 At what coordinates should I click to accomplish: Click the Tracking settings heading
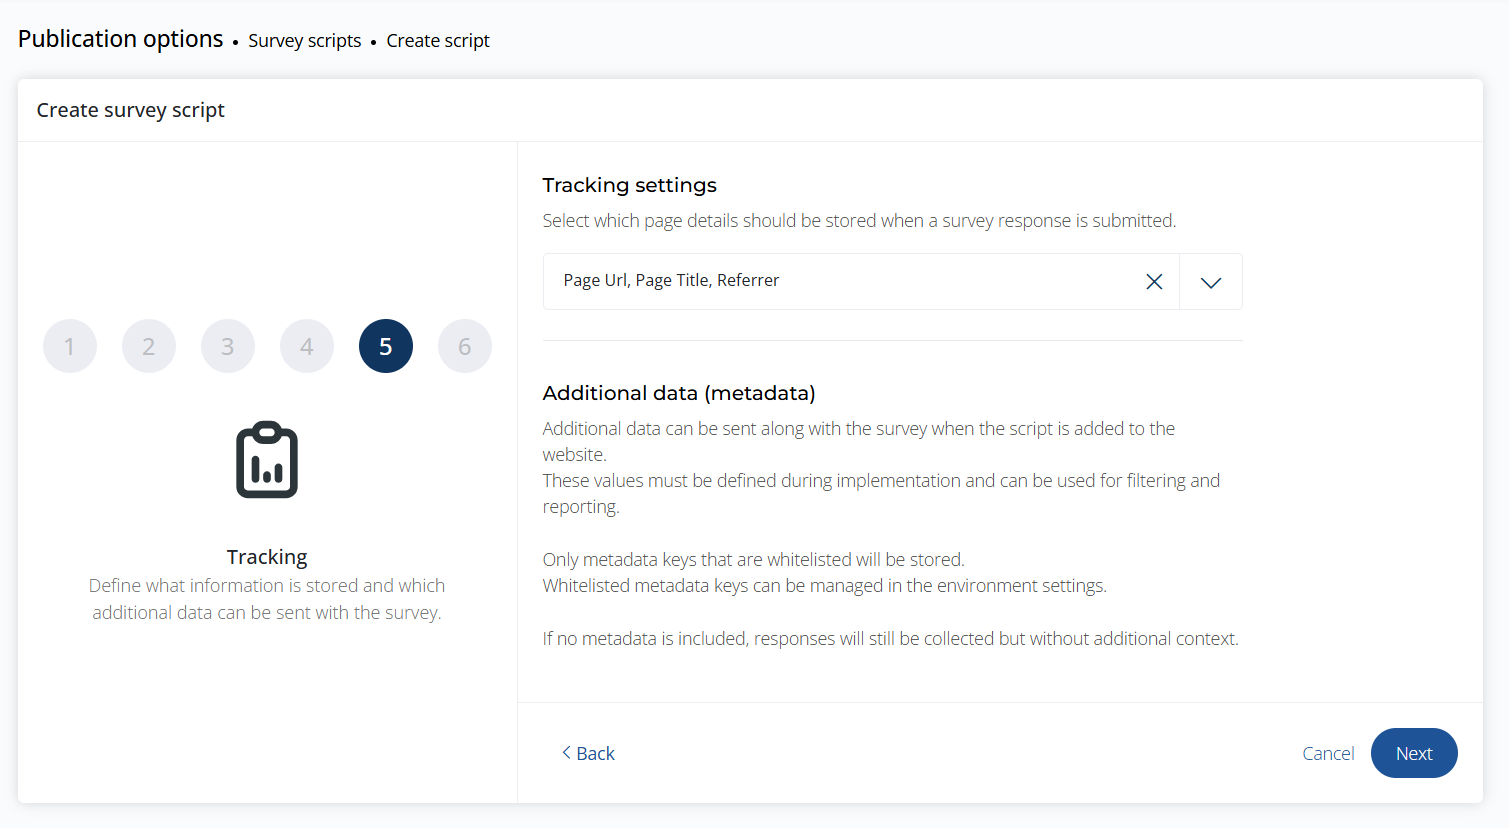tap(630, 185)
